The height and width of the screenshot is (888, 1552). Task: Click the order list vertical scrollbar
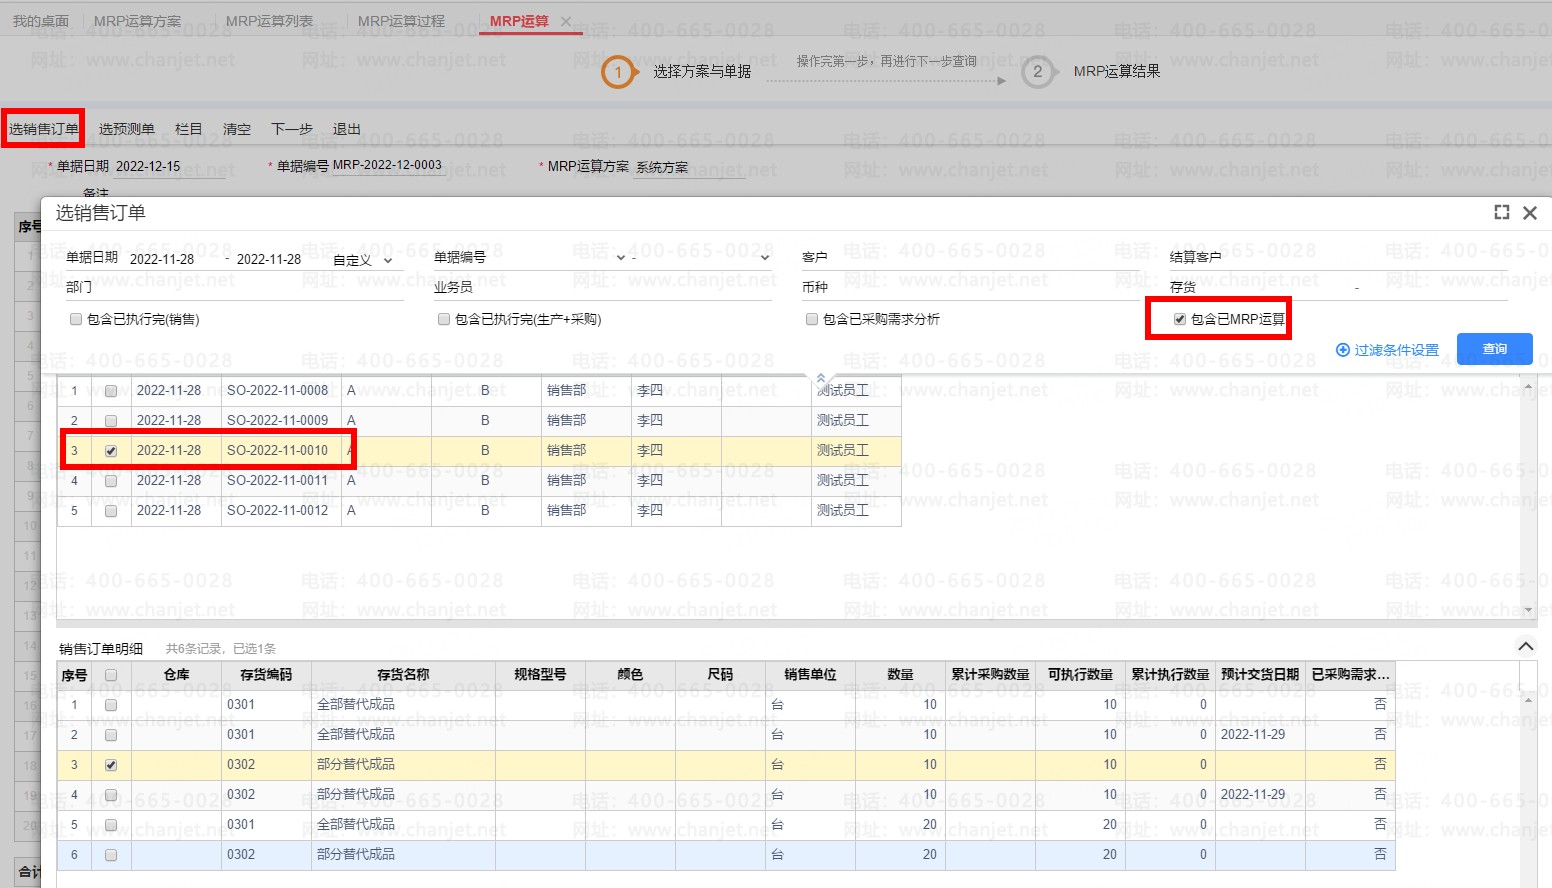tap(1526, 497)
